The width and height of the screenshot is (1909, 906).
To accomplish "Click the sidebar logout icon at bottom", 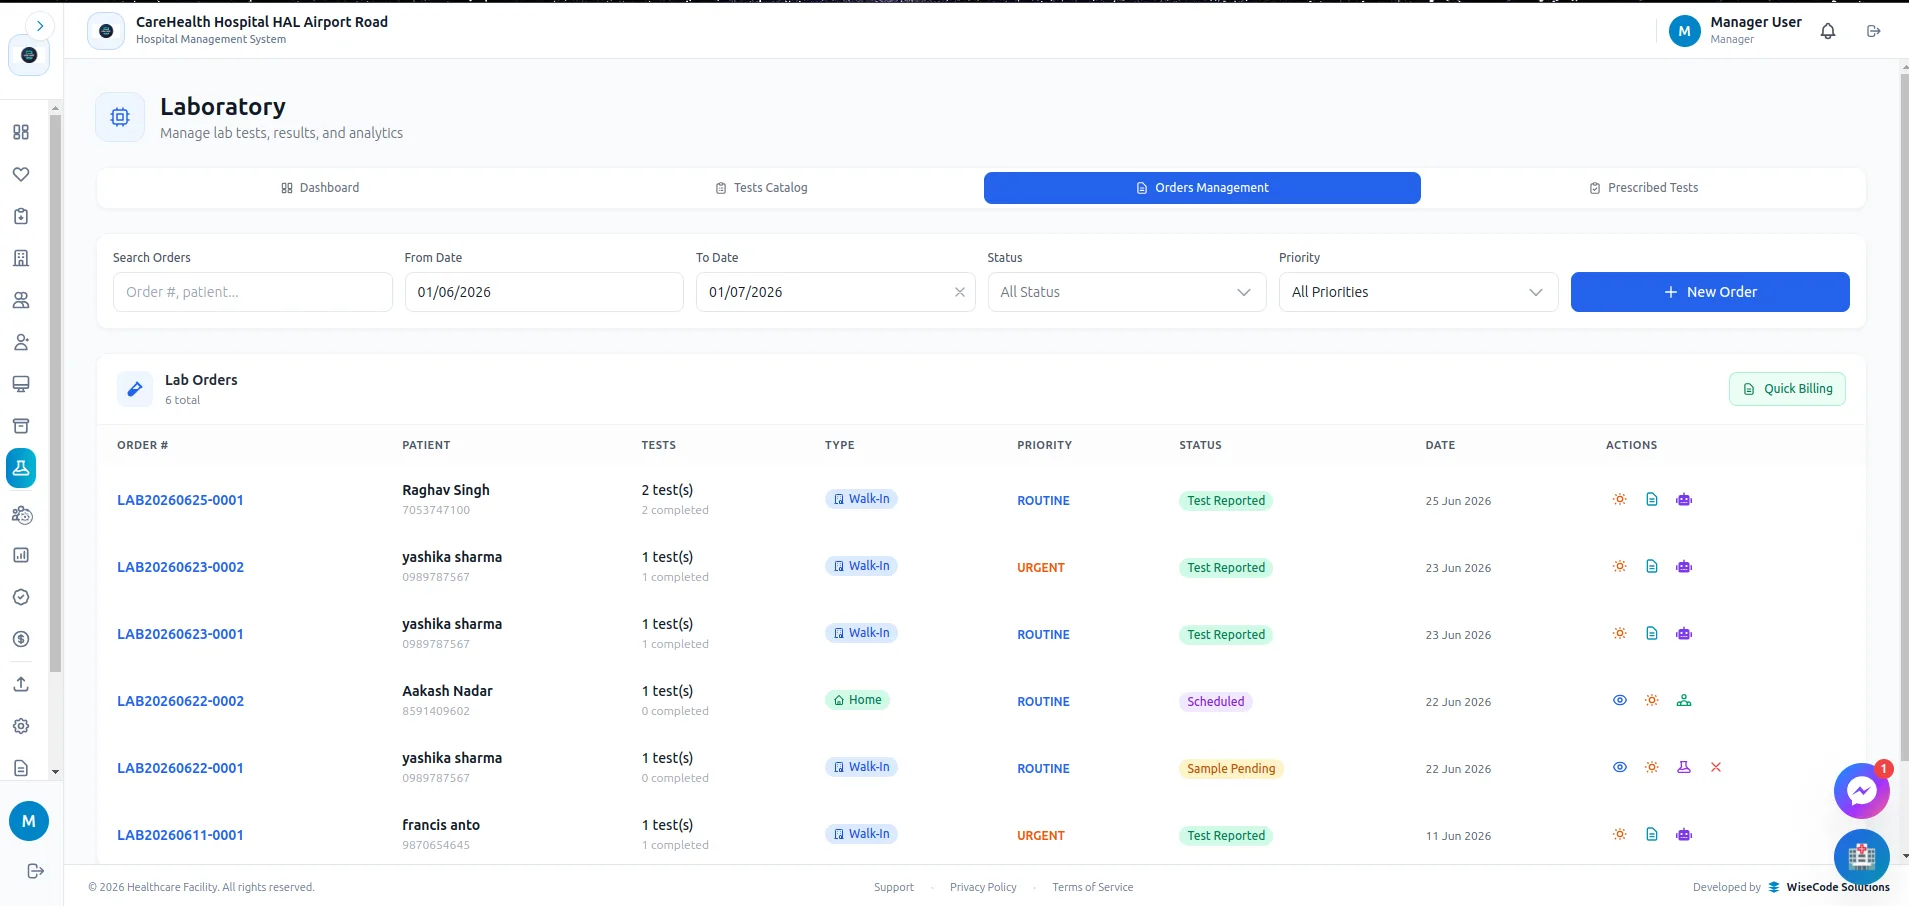I will [x=35, y=871].
